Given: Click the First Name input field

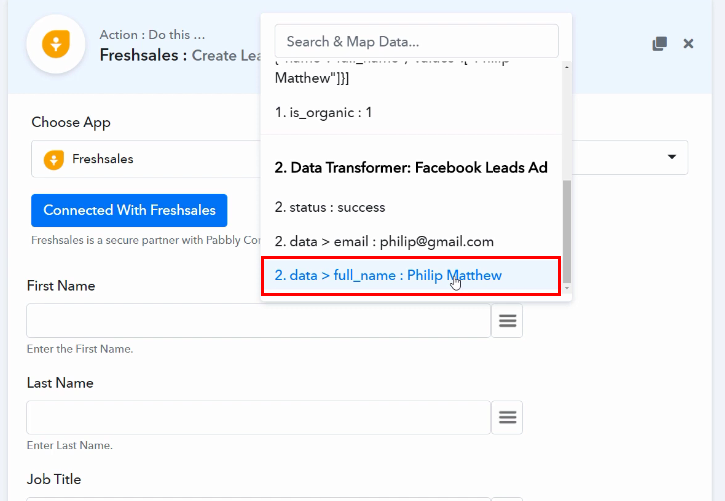Looking at the screenshot, I should click(x=258, y=321).
